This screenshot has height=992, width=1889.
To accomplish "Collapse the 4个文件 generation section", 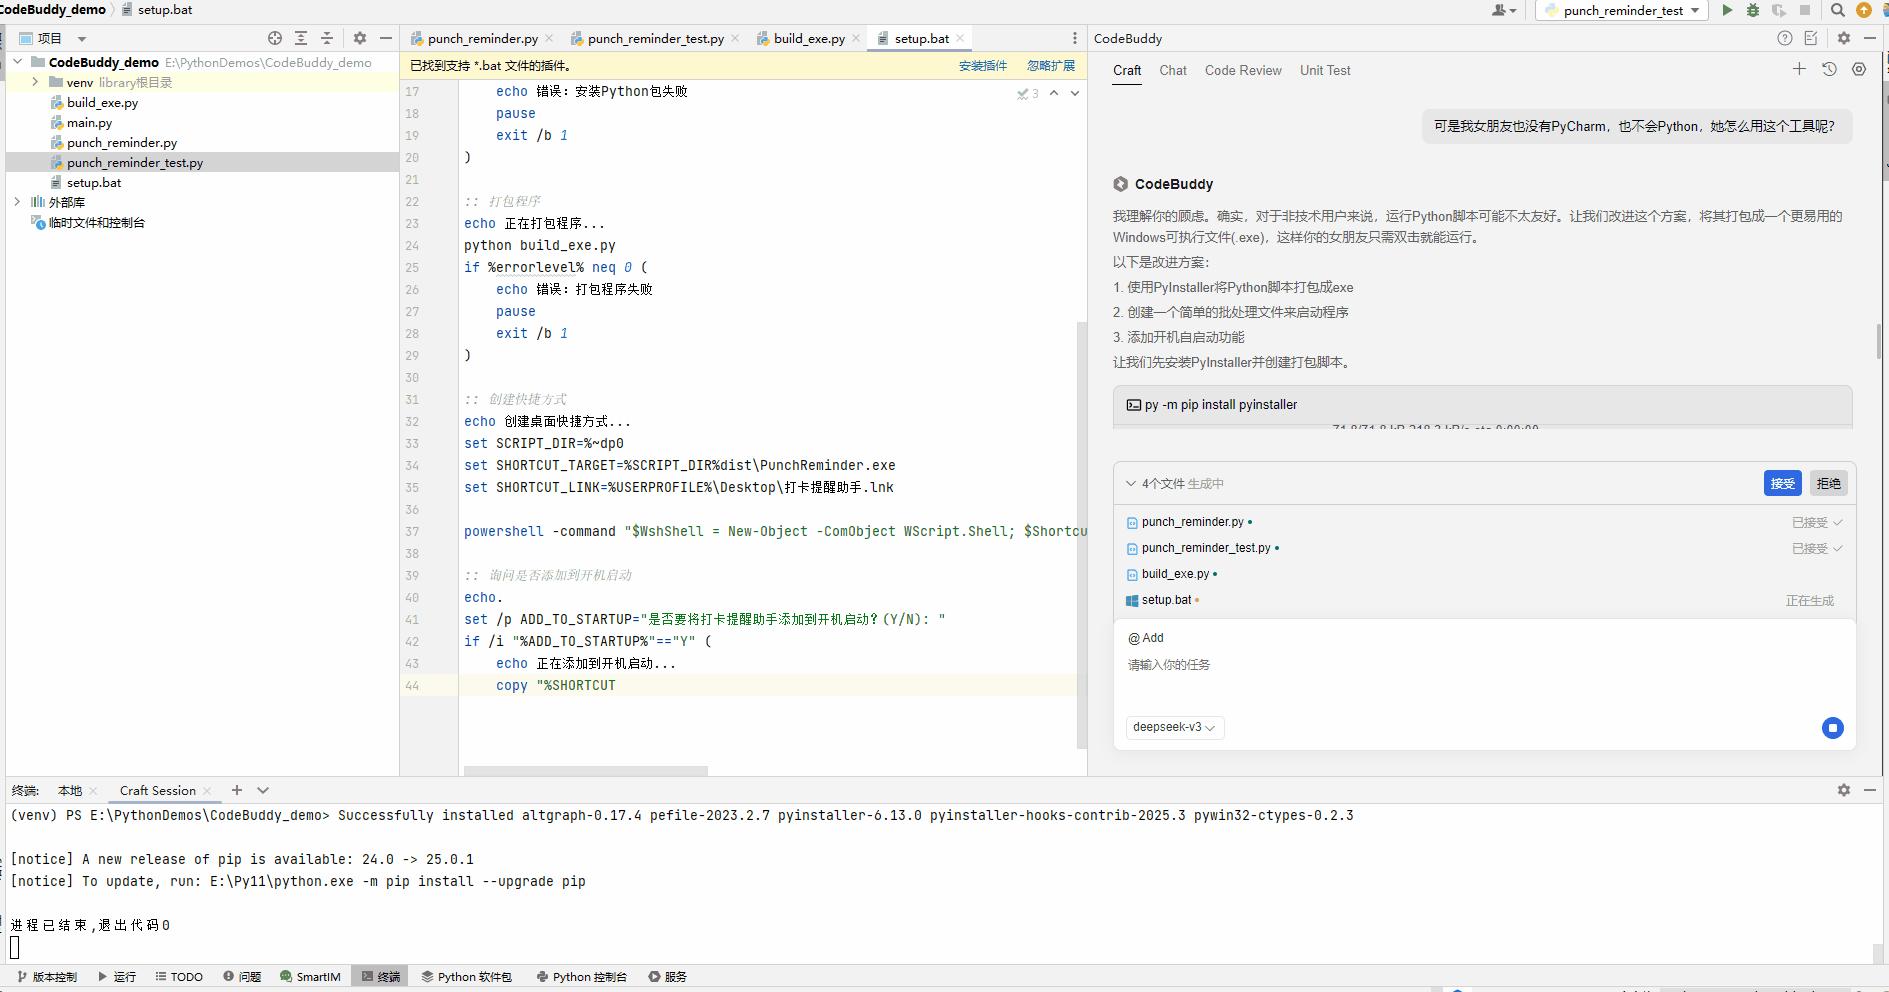I will click(x=1128, y=483).
